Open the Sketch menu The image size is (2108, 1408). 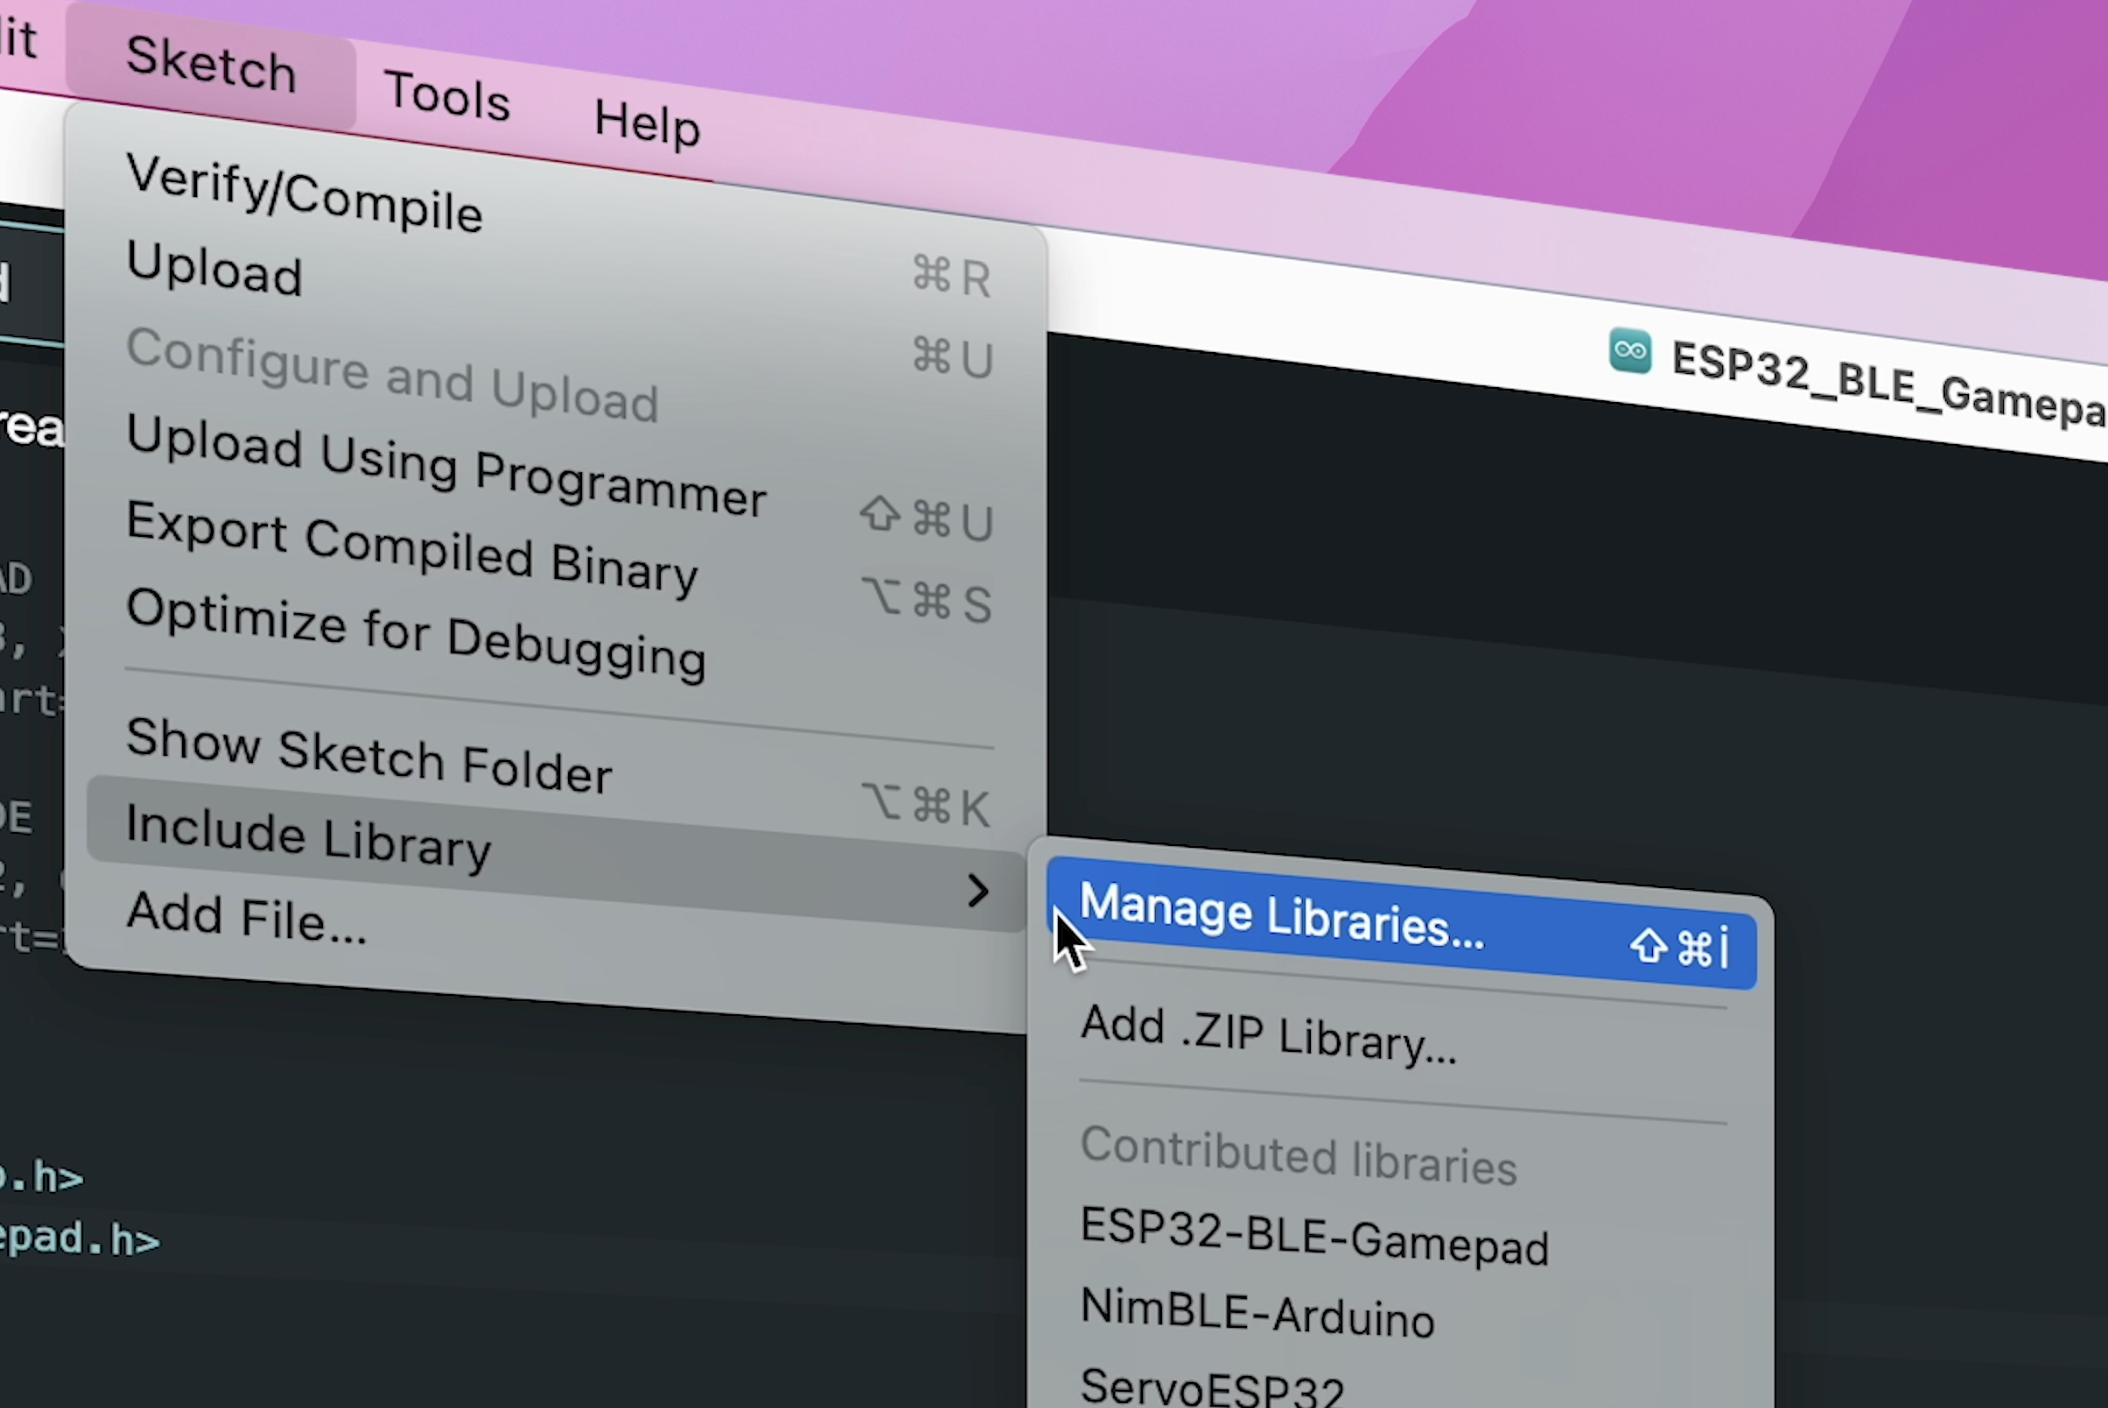[210, 64]
